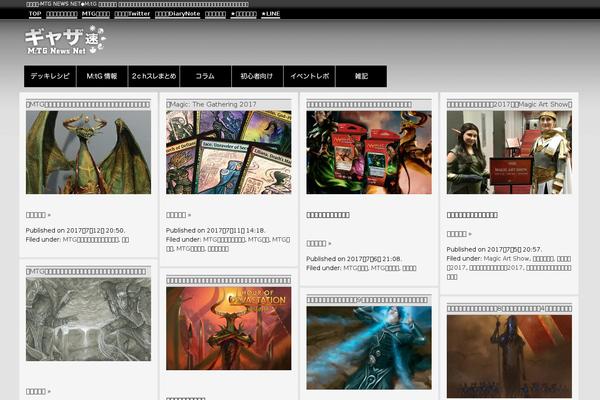Click the ギャザ速 MTG News Net logo
This screenshot has width=600, height=400.
click(x=65, y=40)
